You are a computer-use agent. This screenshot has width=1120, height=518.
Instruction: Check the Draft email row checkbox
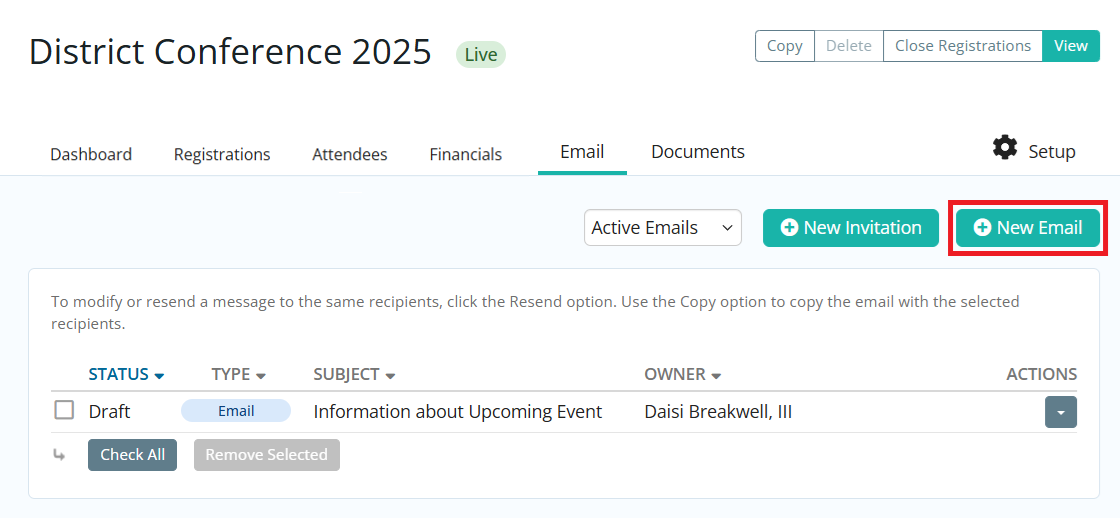pyautogui.click(x=64, y=410)
